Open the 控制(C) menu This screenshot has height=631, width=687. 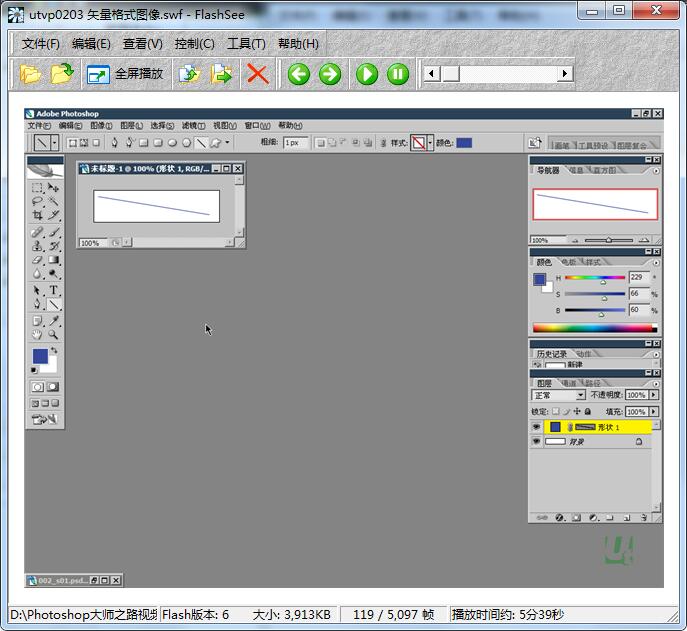(194, 43)
